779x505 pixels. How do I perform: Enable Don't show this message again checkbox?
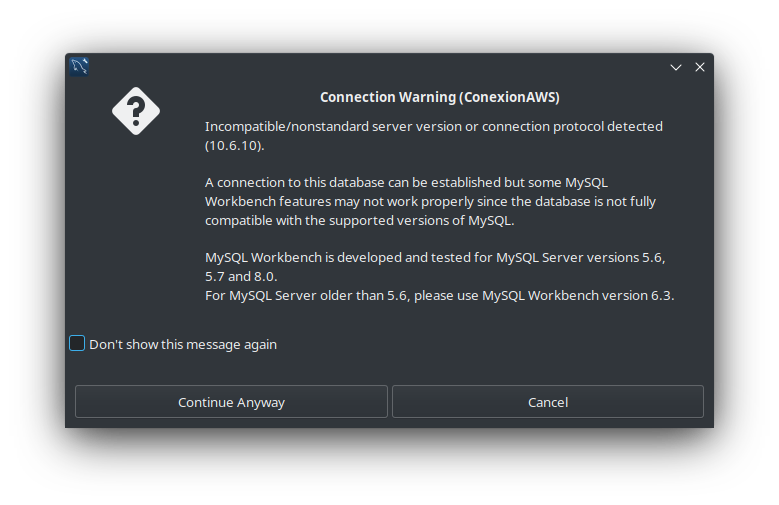(x=77, y=344)
